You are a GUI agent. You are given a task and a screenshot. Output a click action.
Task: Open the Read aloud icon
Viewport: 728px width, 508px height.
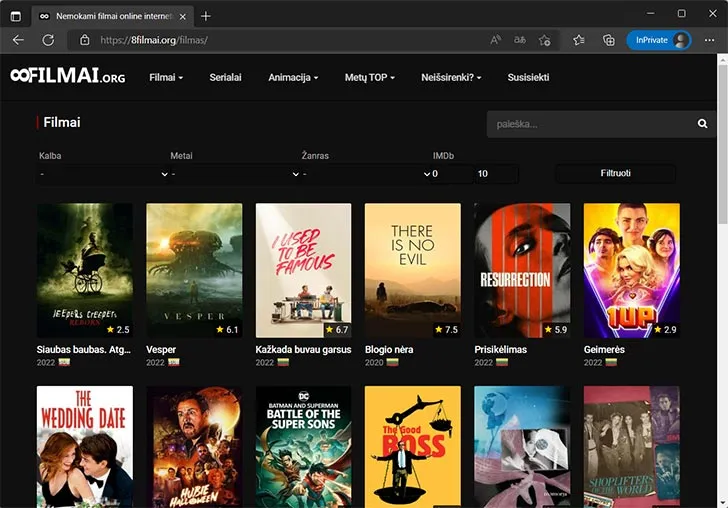pyautogui.click(x=495, y=40)
